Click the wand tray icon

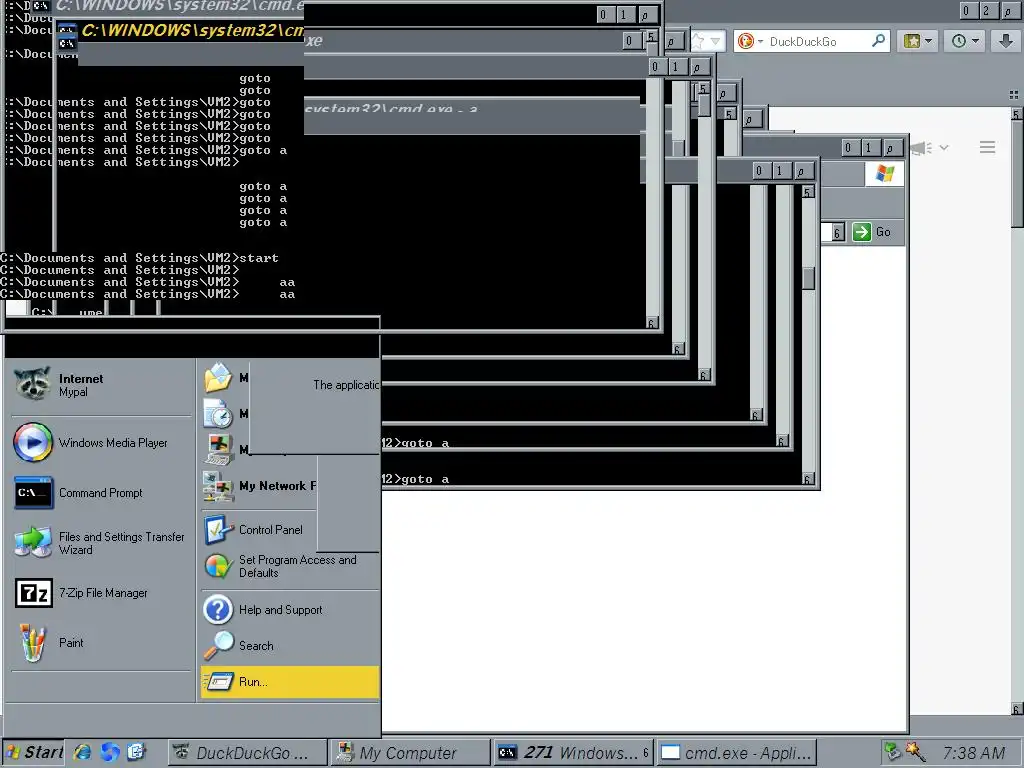916,752
